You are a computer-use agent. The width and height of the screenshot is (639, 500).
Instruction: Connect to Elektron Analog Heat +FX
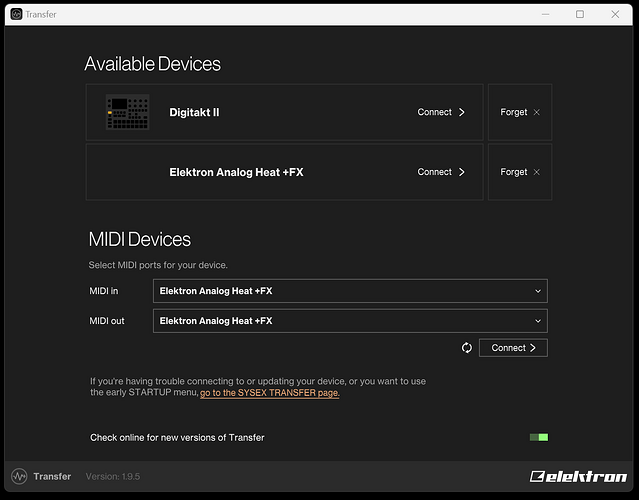441,172
